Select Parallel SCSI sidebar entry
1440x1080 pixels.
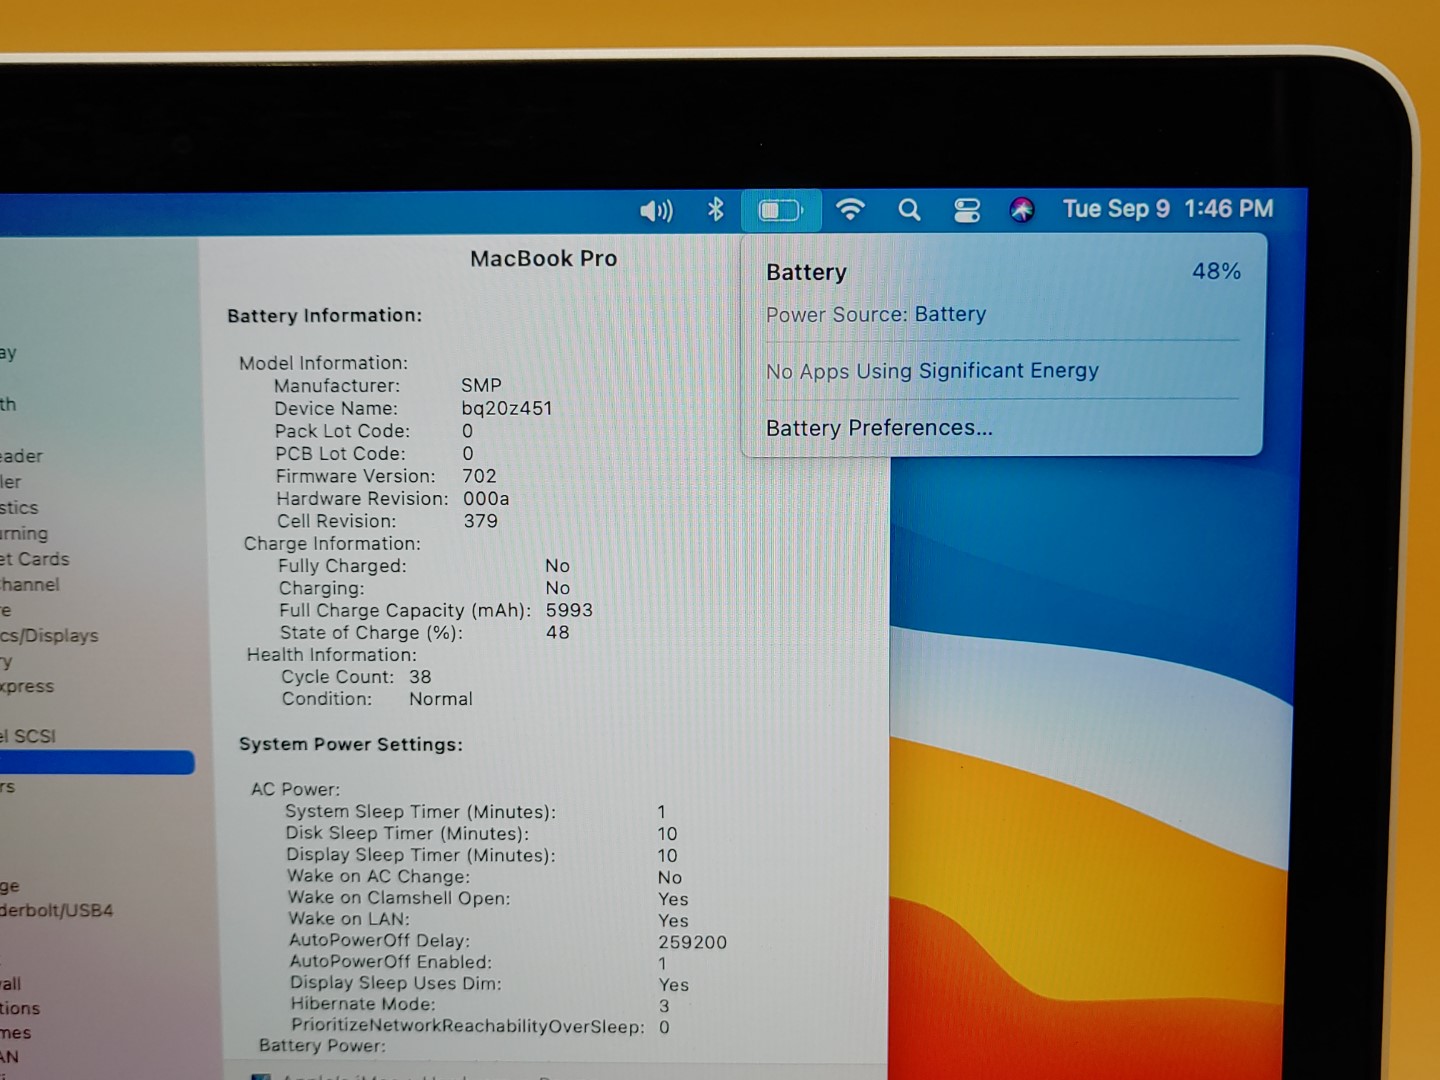[29, 736]
